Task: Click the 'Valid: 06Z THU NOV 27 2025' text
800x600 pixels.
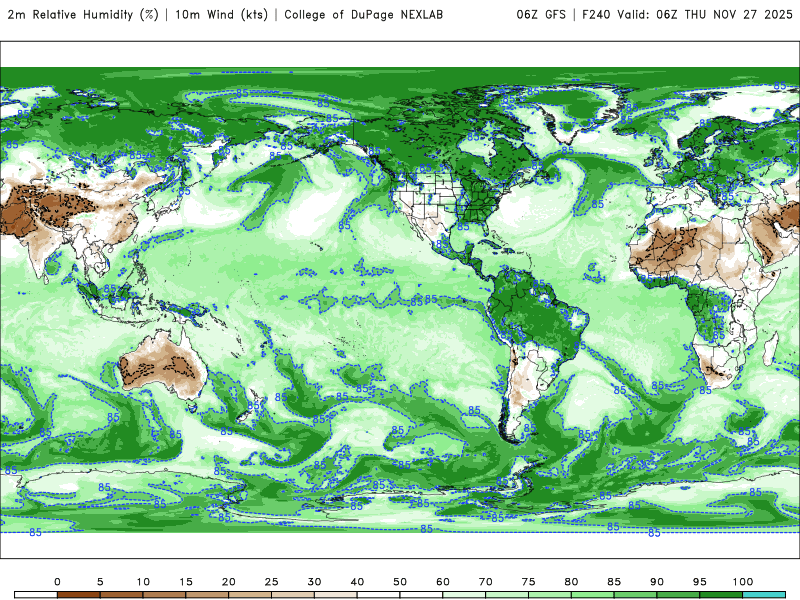Action: (705, 15)
